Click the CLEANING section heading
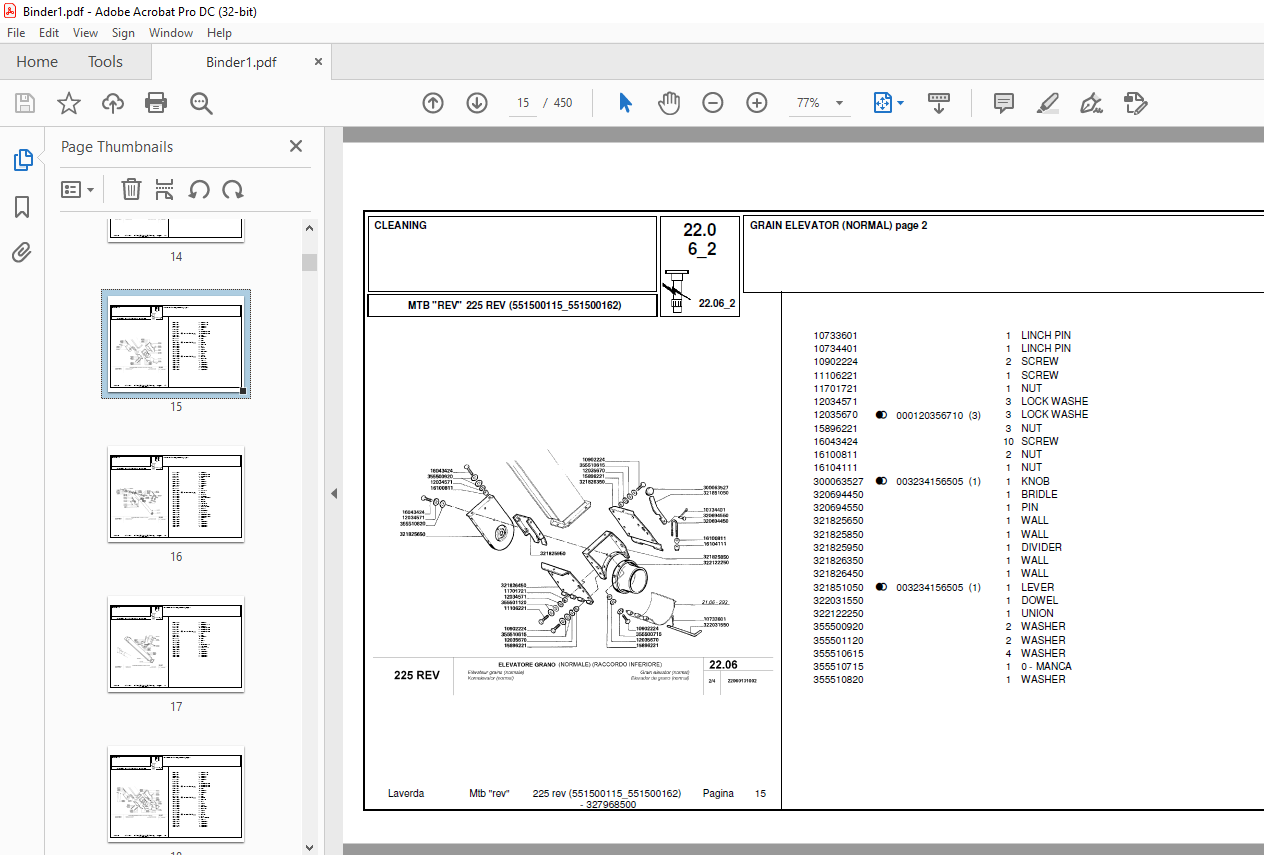 (x=400, y=226)
